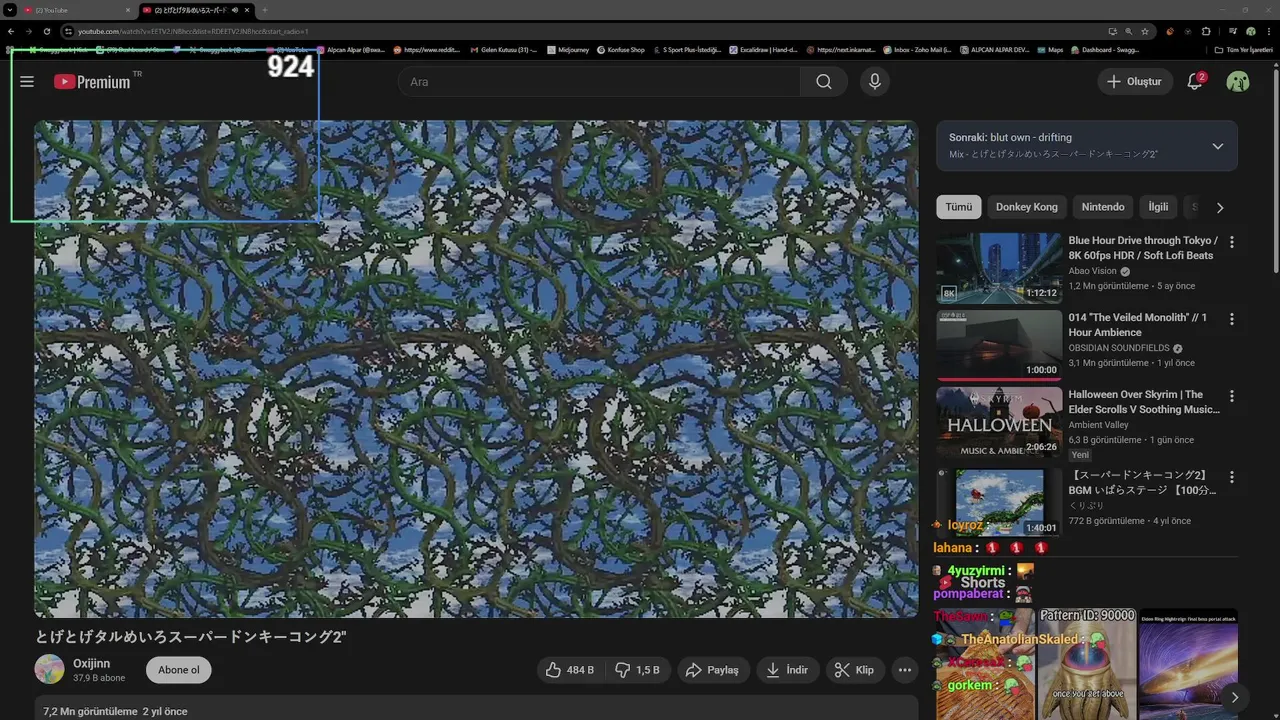1280x720 pixels.
Task: Open the Chrome profile avatar
Action: point(1250,31)
